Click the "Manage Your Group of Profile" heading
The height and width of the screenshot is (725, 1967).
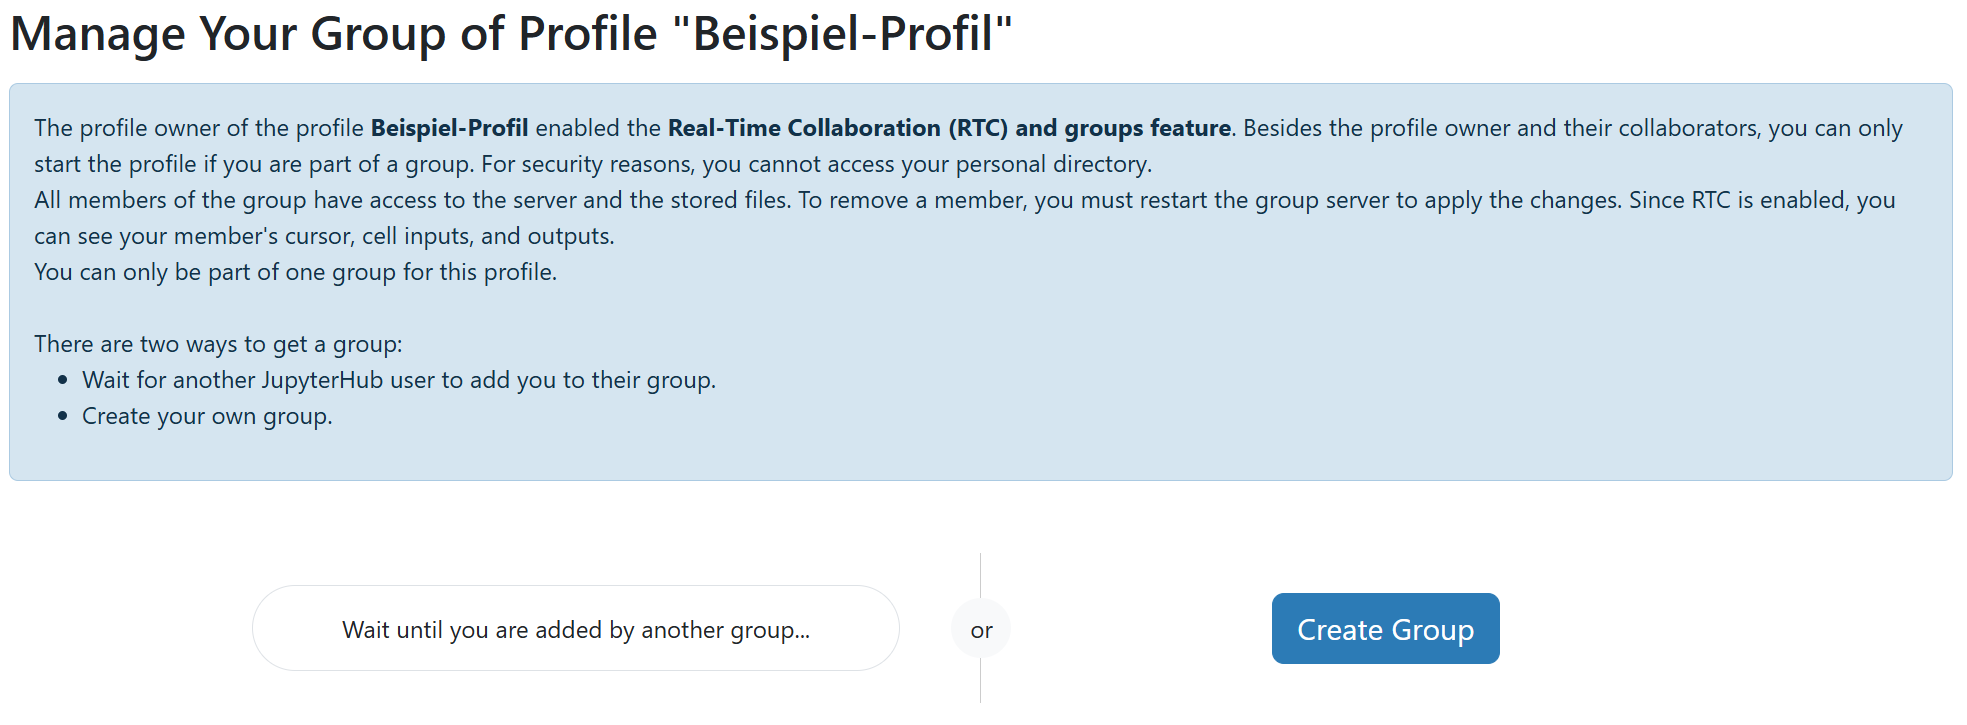tap(333, 34)
